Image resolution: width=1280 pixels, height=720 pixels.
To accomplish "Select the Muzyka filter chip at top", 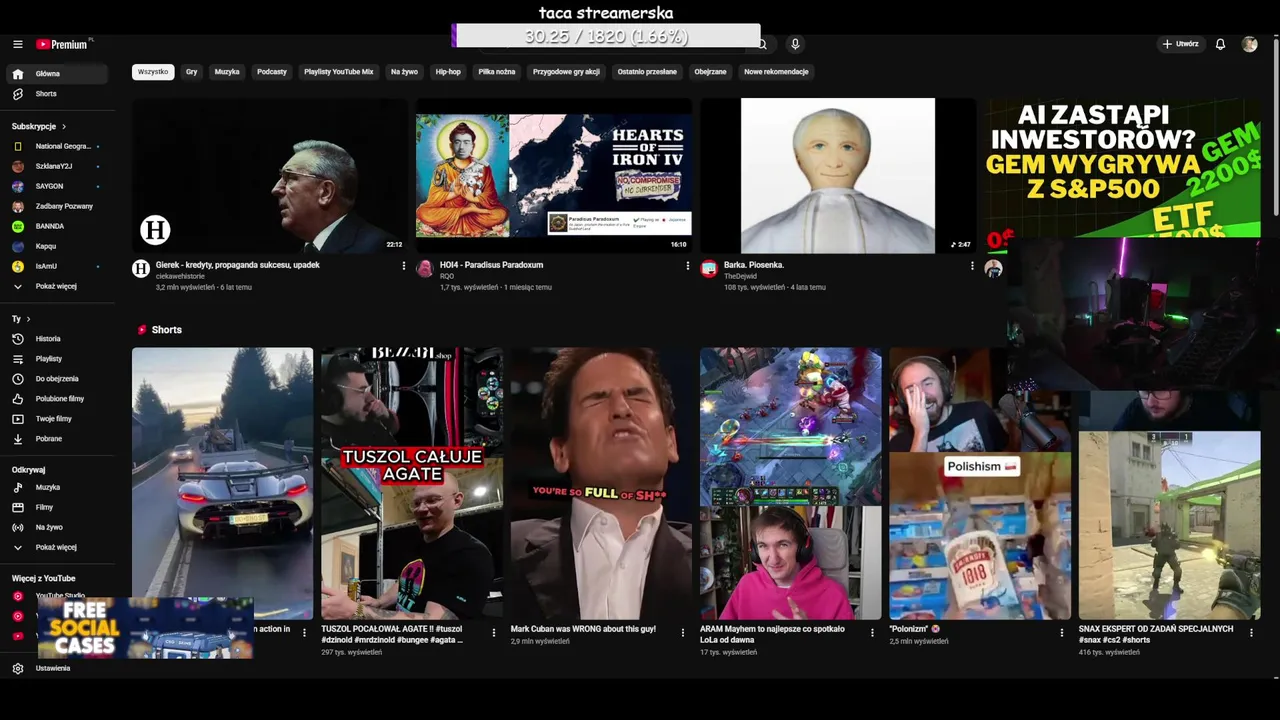I will [x=227, y=72].
